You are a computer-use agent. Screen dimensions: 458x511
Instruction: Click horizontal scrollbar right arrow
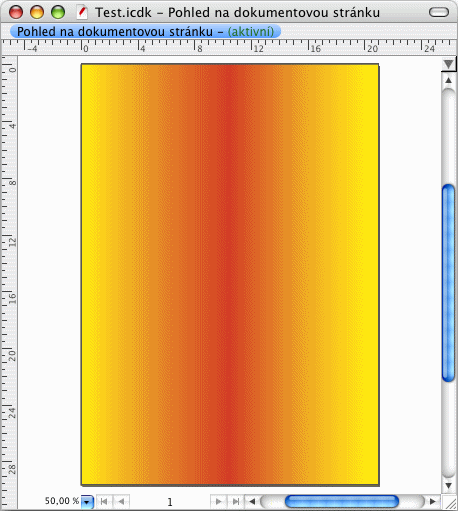coord(433,501)
